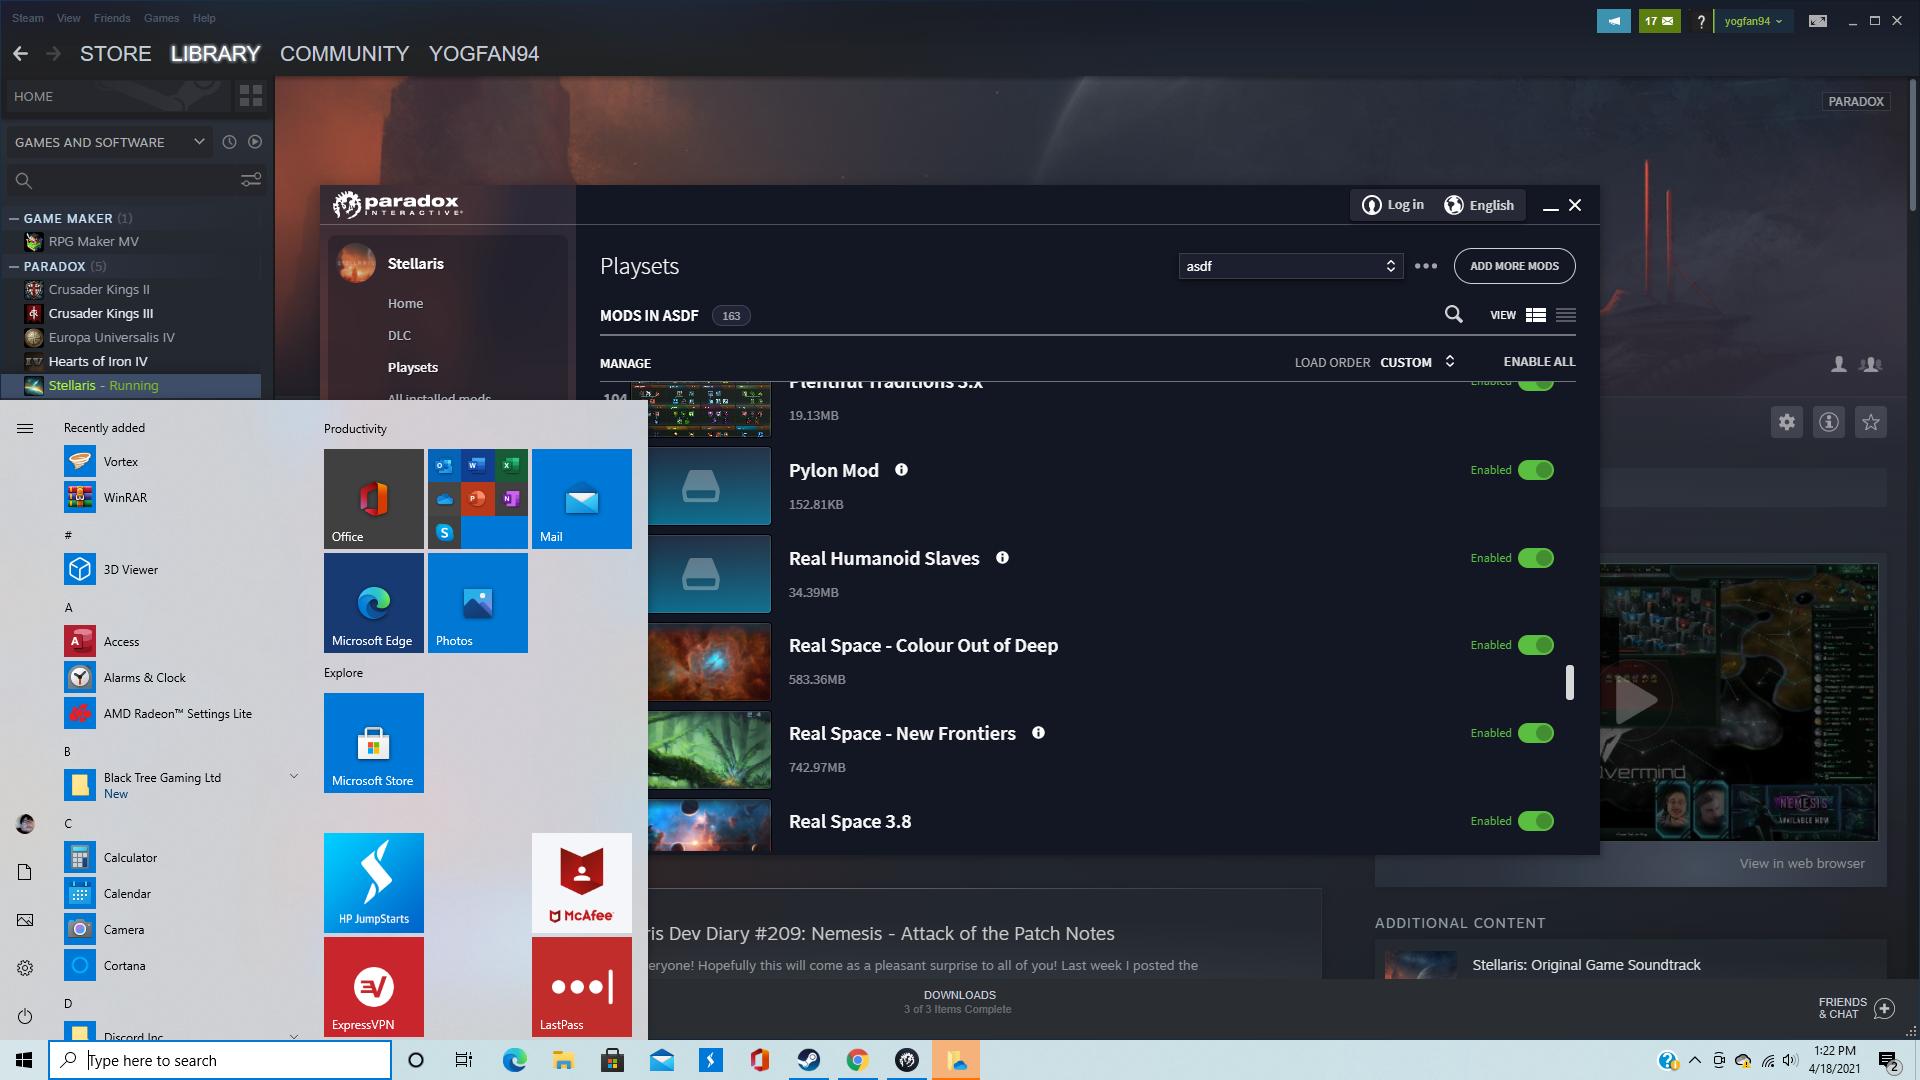
Task: Switch to Steam COMMUNITY tab
Action: click(x=344, y=54)
